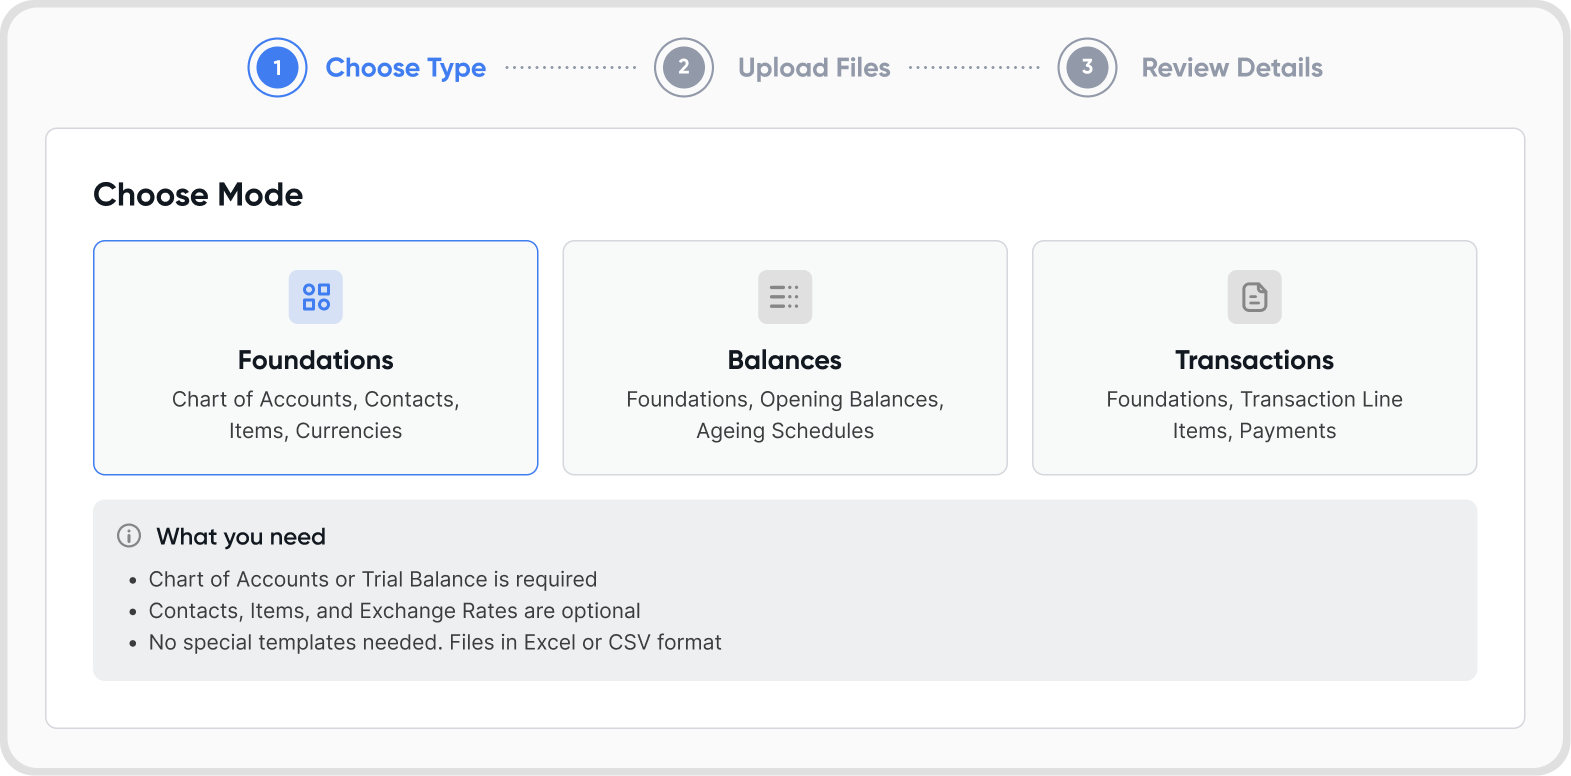Viewport: 1571px width, 776px height.
Task: Click the Chart of Accounts, Contacts description
Action: coord(316,415)
